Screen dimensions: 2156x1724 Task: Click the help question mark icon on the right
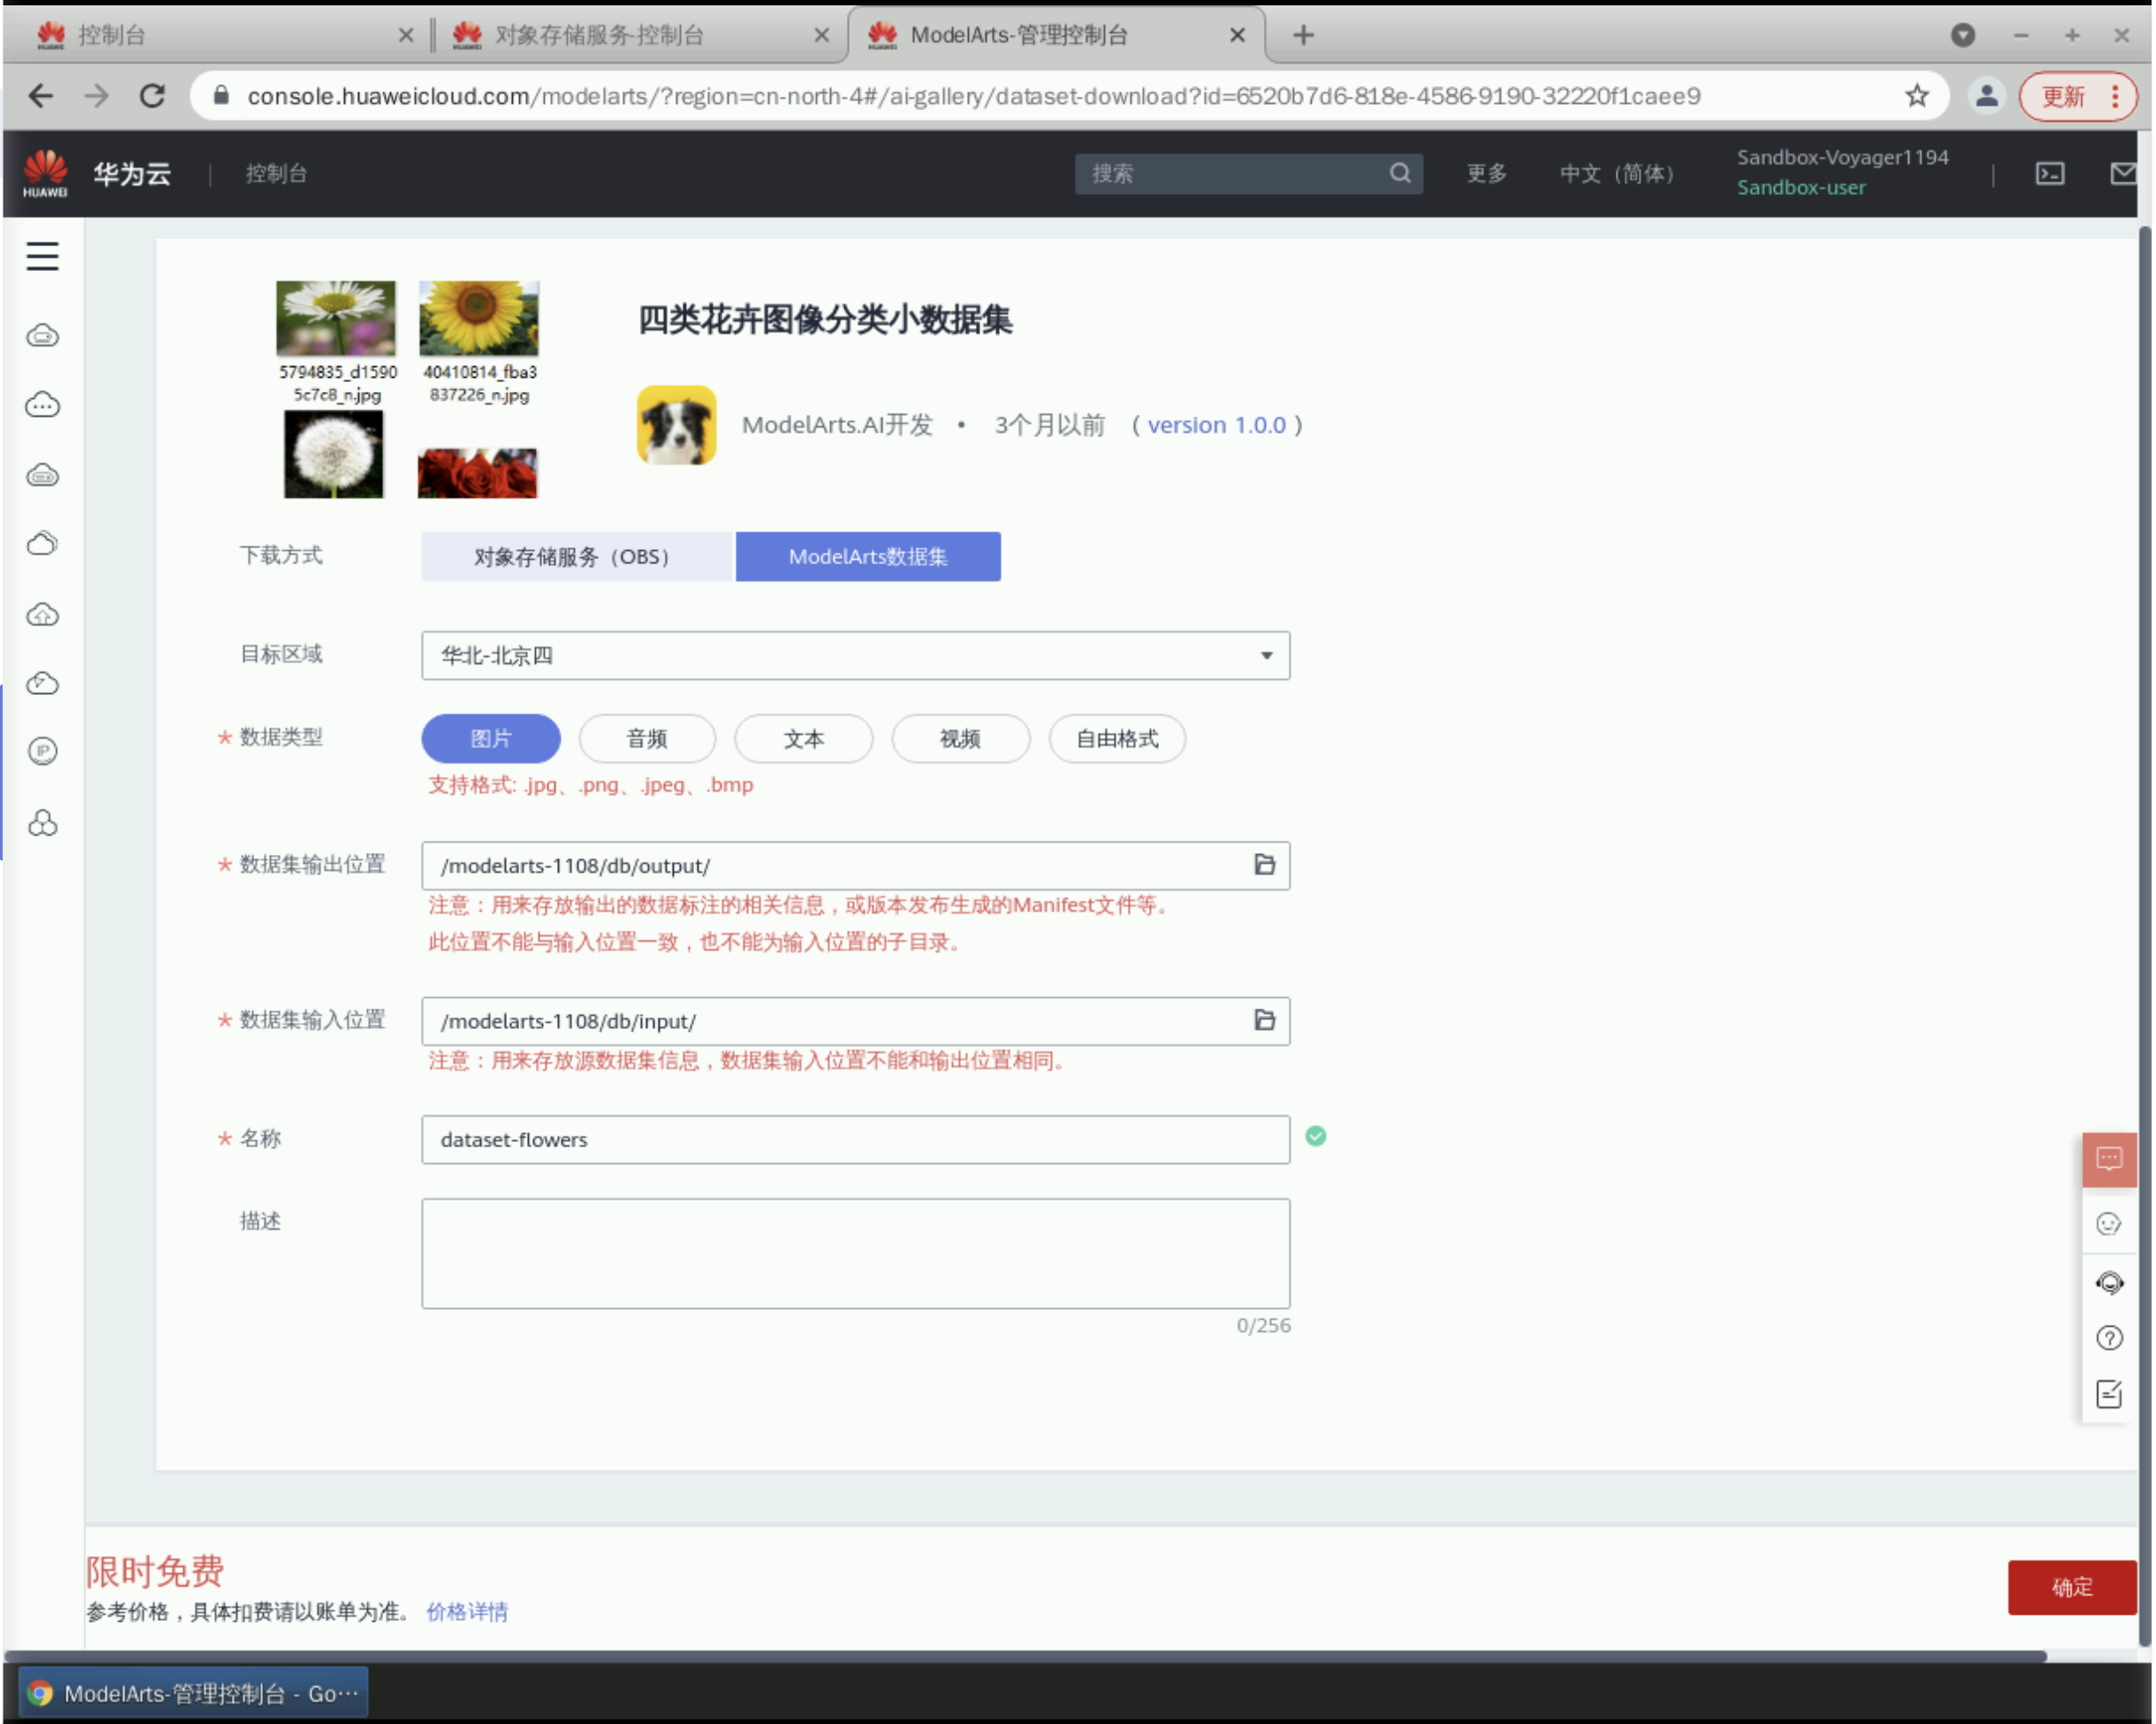pos(2108,1338)
